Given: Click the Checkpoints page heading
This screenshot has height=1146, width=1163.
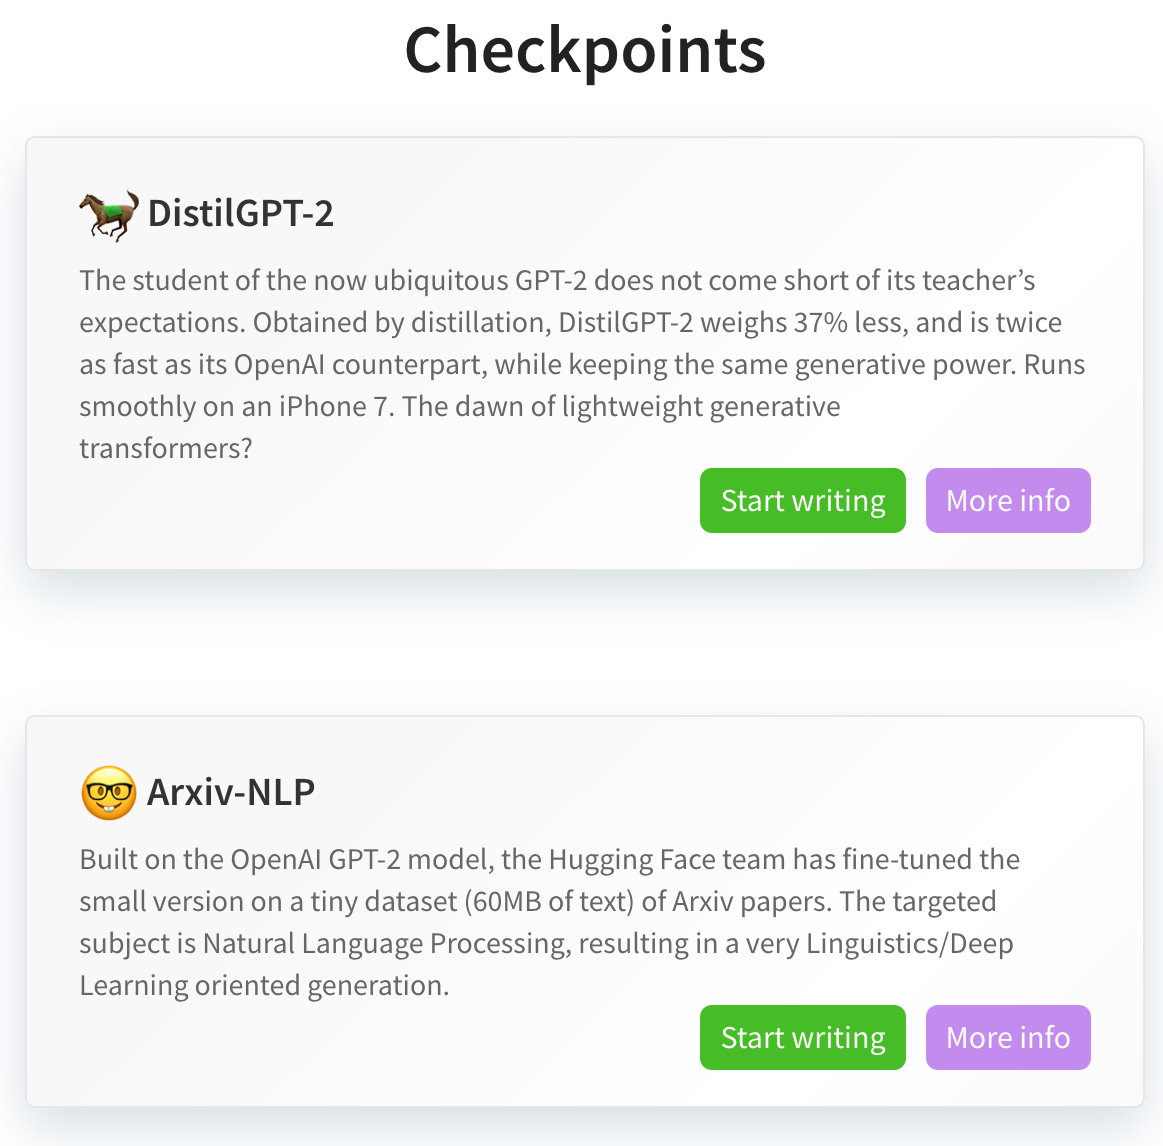Looking at the screenshot, I should (584, 52).
